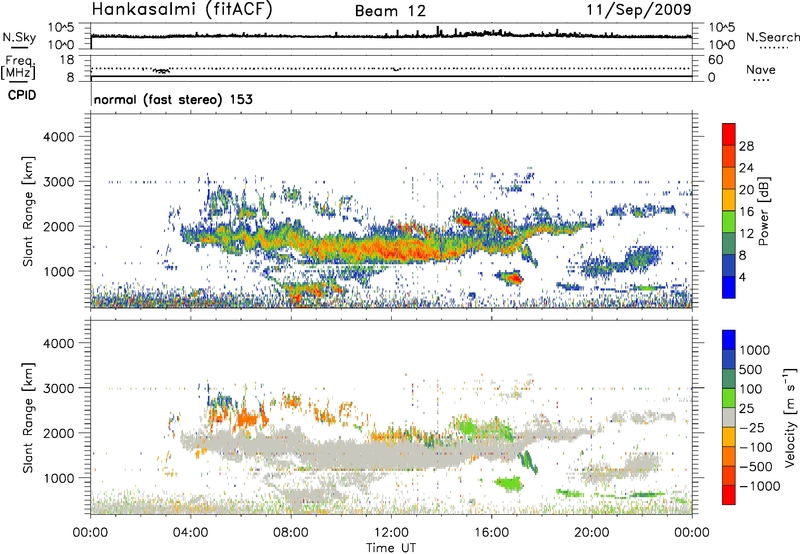This screenshot has height=554, width=800.
Task: Click the power scale value 4
Action: click(x=743, y=278)
